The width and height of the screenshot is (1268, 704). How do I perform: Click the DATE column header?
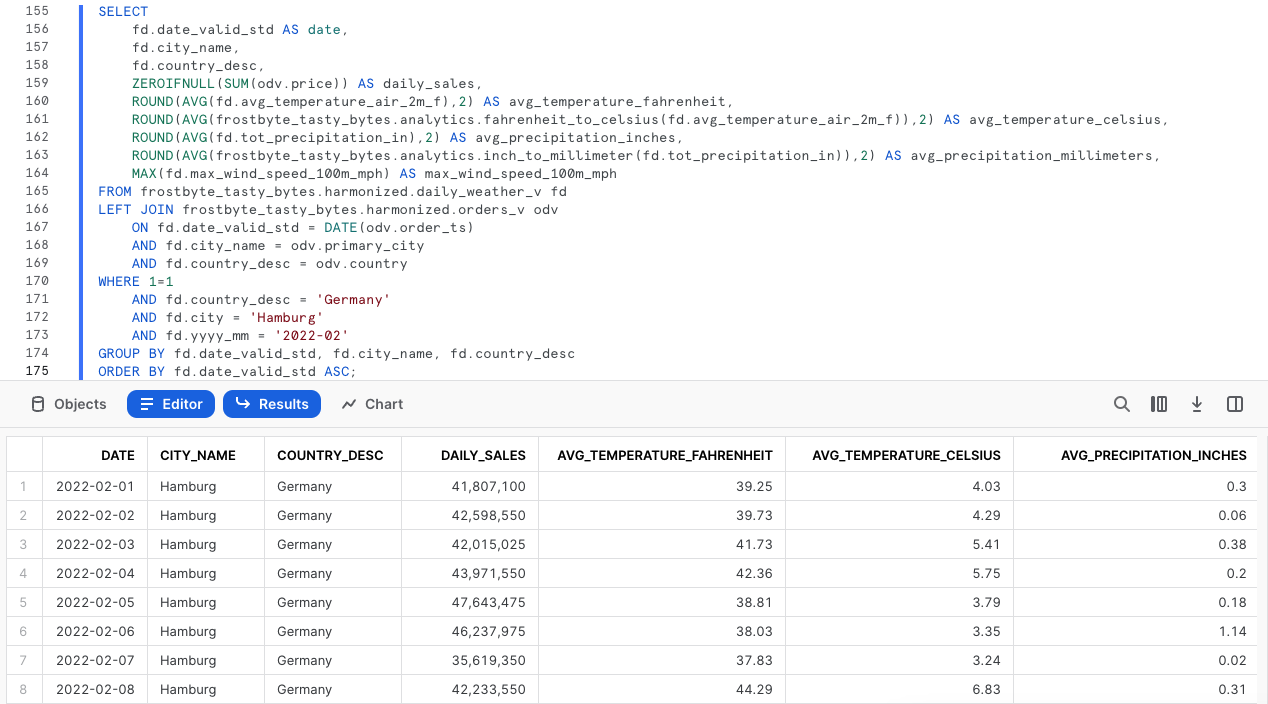pyautogui.click(x=117, y=454)
